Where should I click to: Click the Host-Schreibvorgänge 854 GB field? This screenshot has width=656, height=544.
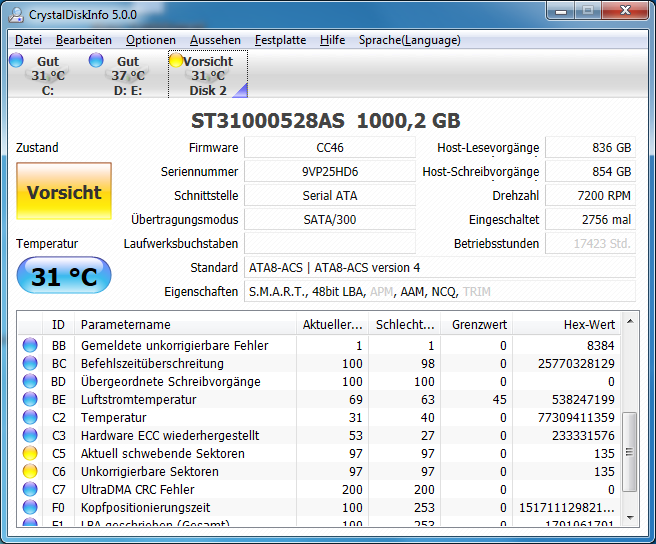(590, 172)
